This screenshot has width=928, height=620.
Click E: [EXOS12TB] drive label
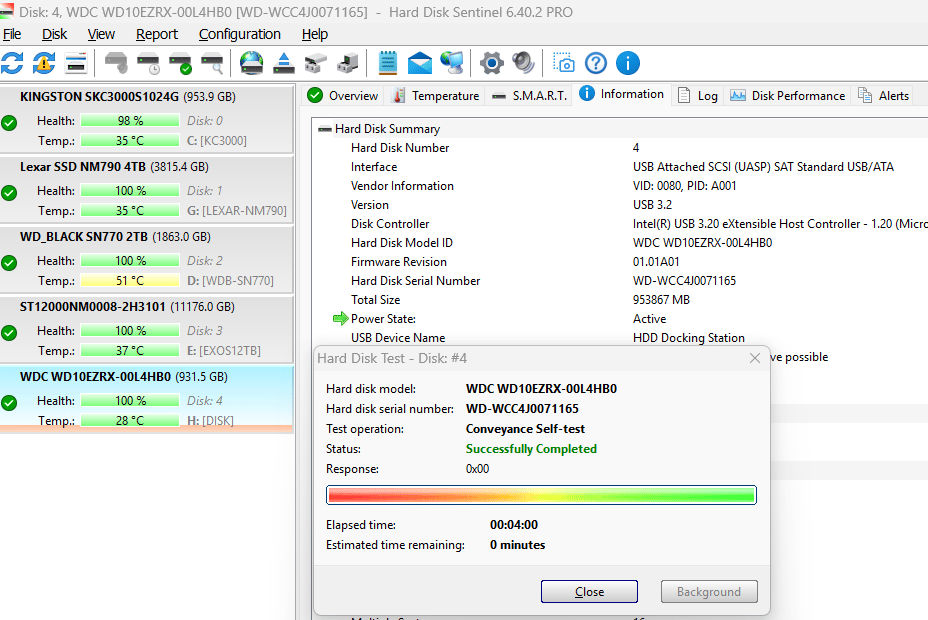(x=224, y=350)
